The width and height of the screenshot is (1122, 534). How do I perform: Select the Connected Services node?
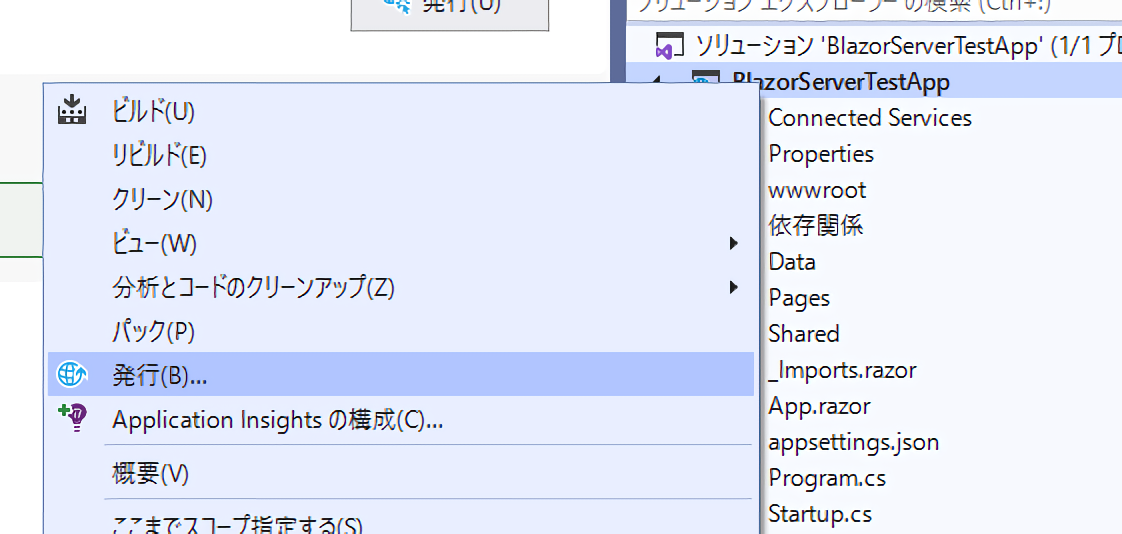point(869,118)
